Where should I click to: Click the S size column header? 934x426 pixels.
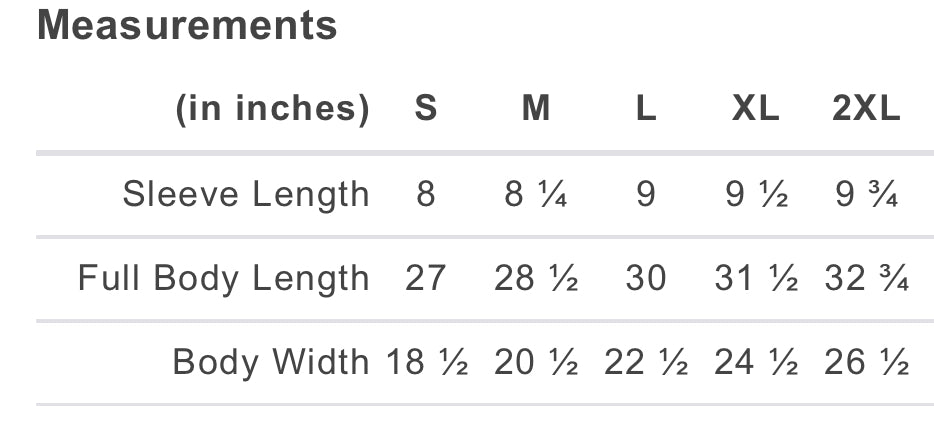point(426,109)
